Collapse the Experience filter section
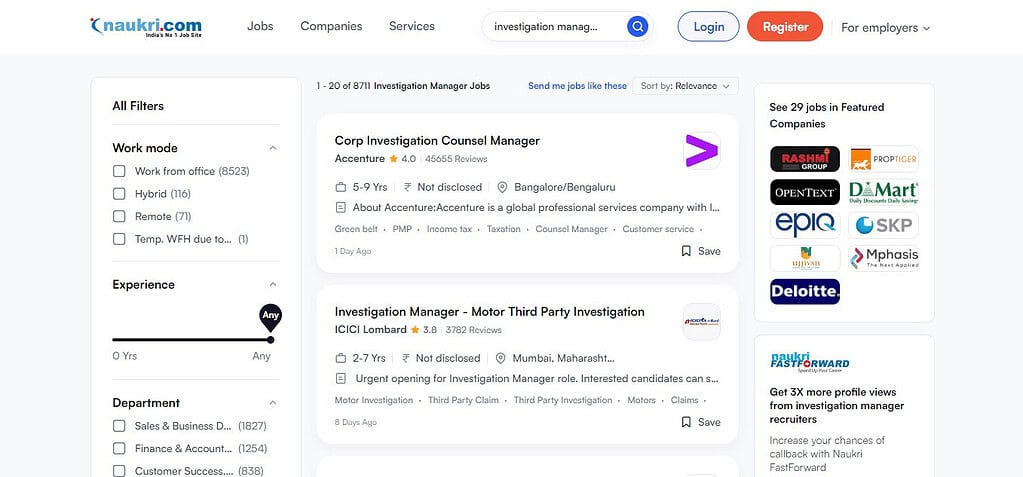 [x=273, y=285]
